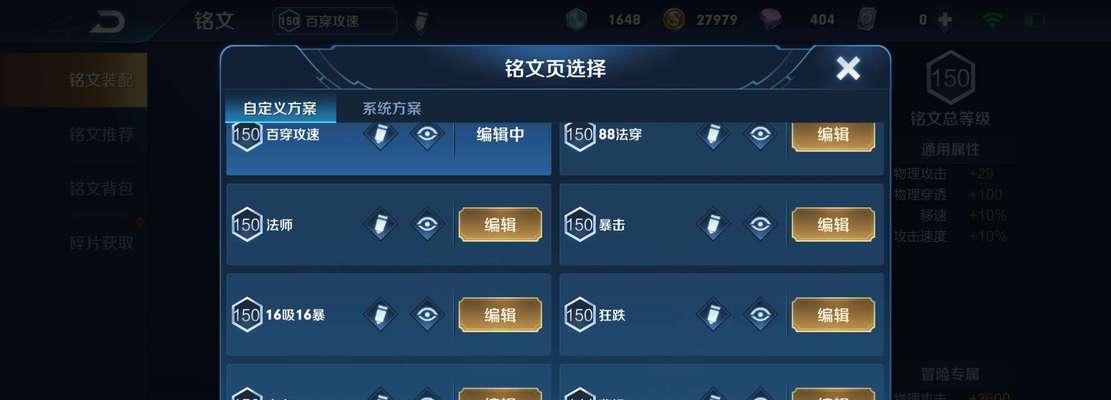Click pencil icon for 狂跌 page

pos(713,314)
